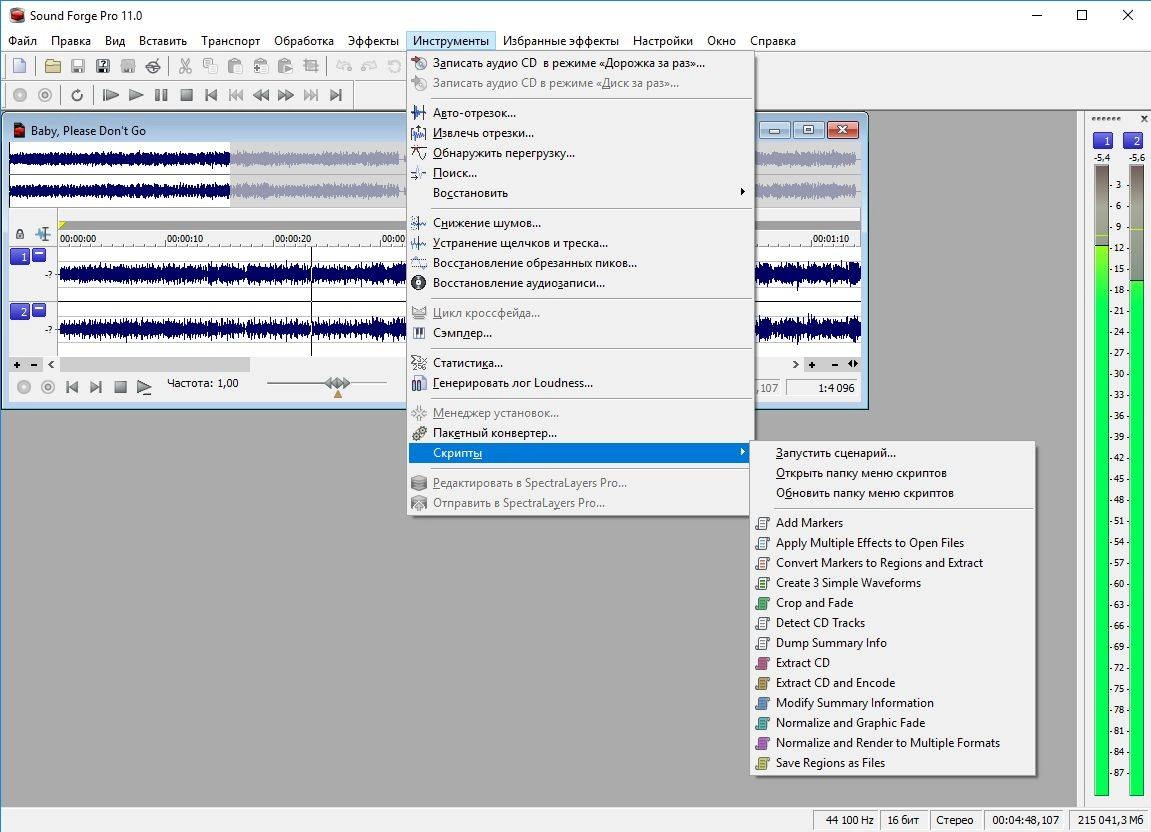This screenshot has width=1151, height=832.
Task: Click the 00:00:10 mark on time ruler
Action: (184, 239)
